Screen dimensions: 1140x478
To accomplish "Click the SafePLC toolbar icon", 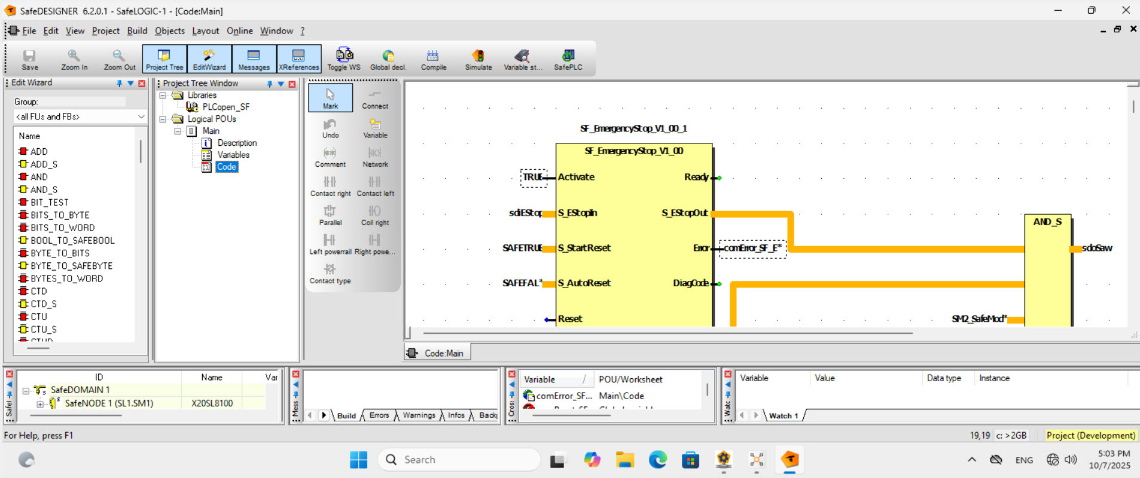I will 568,59.
